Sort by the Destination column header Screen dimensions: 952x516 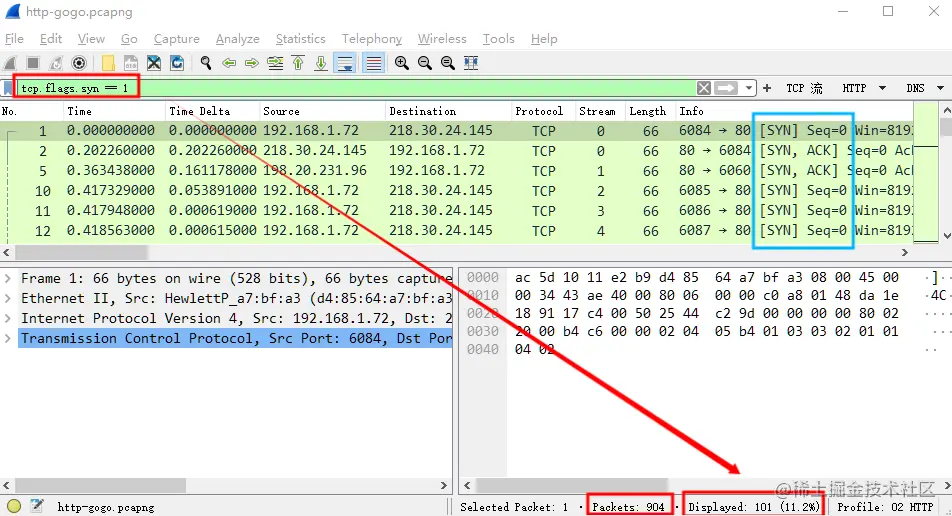pos(449,112)
